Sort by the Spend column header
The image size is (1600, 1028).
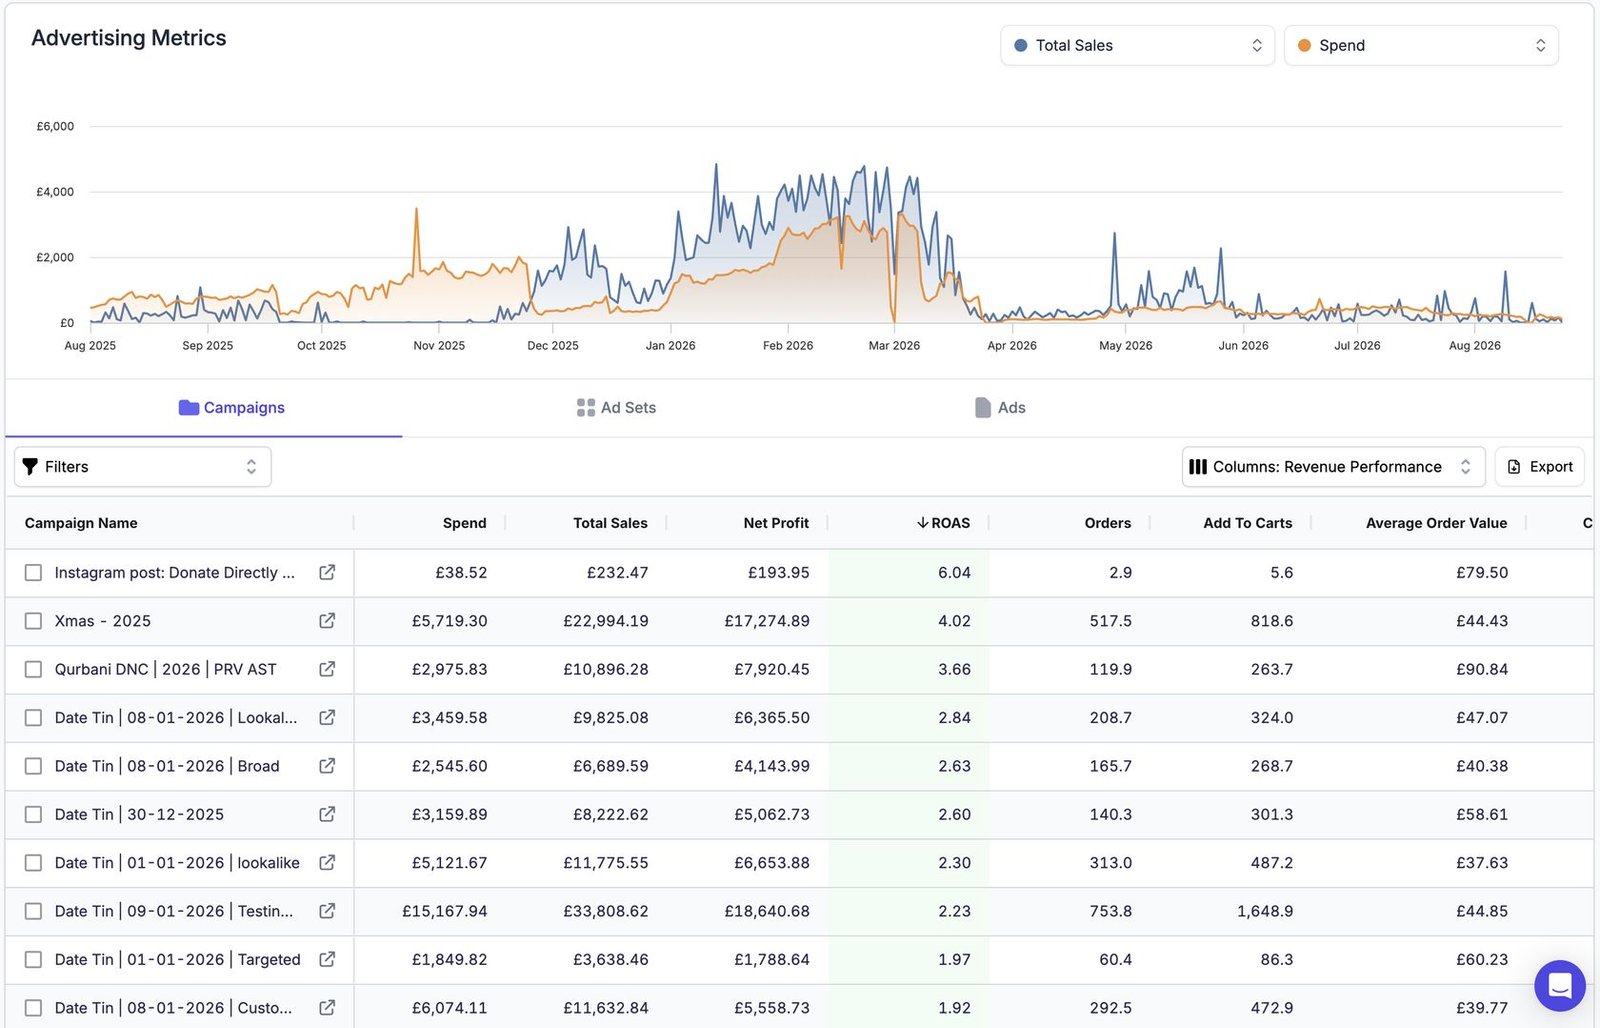tap(464, 523)
